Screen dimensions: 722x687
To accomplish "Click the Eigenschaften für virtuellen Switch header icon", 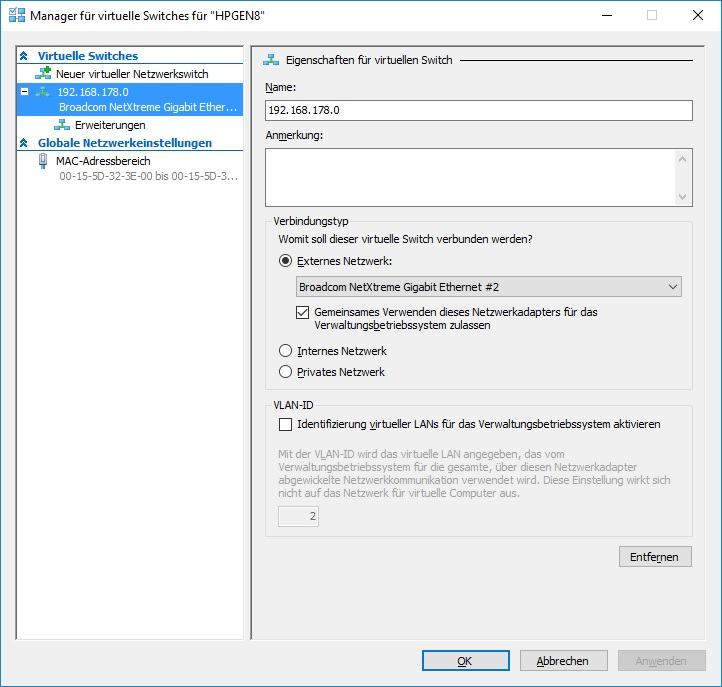I will (x=271, y=60).
